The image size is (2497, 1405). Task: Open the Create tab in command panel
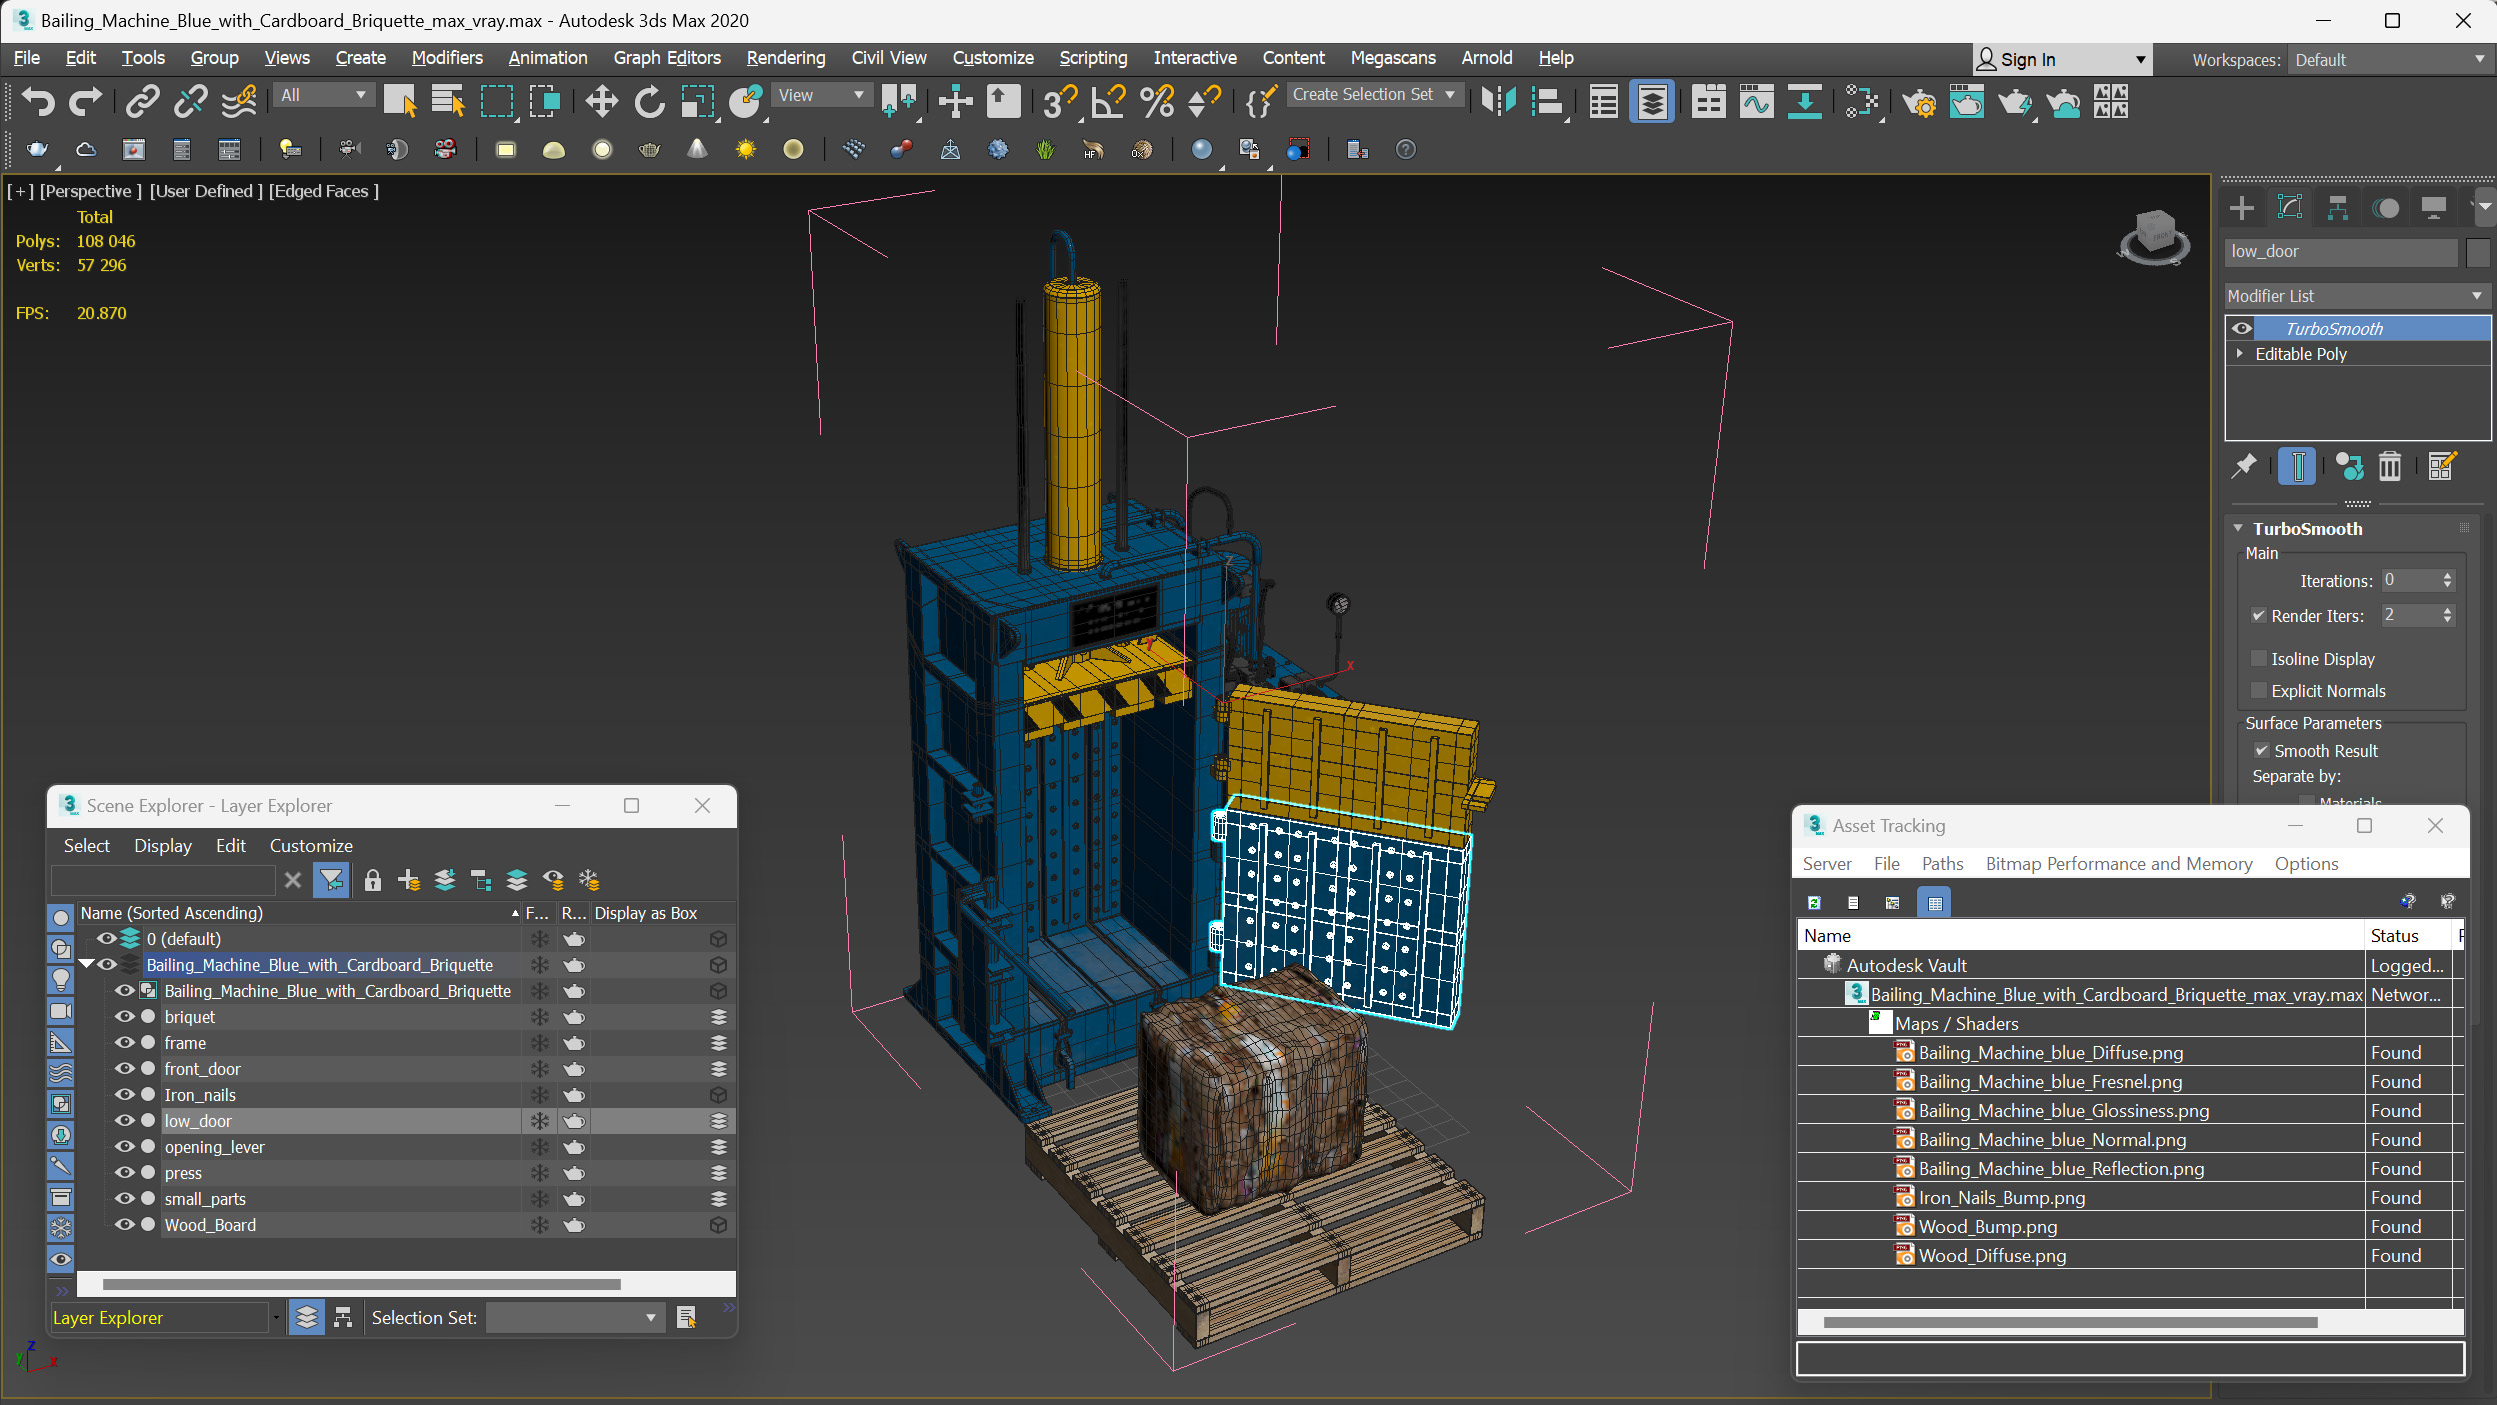2242,208
